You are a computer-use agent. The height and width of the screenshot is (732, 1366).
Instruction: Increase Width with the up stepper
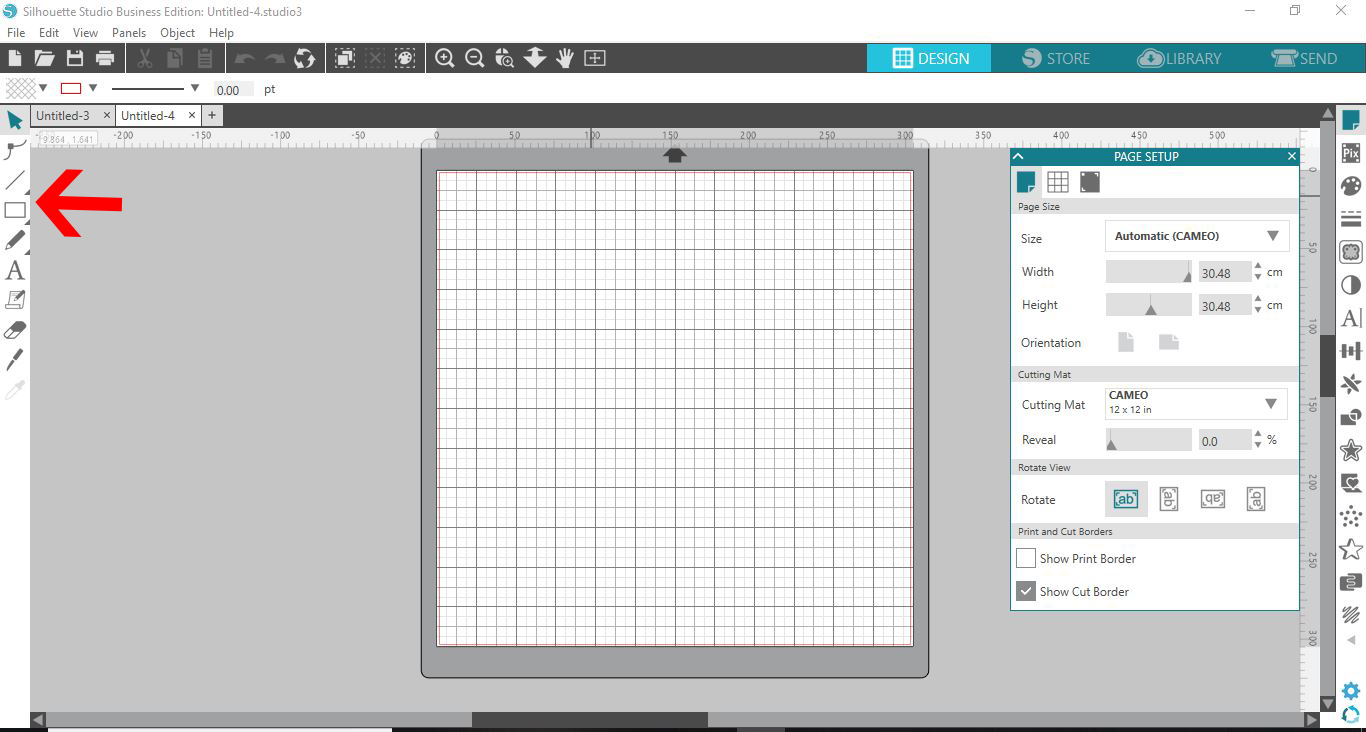click(1258, 267)
